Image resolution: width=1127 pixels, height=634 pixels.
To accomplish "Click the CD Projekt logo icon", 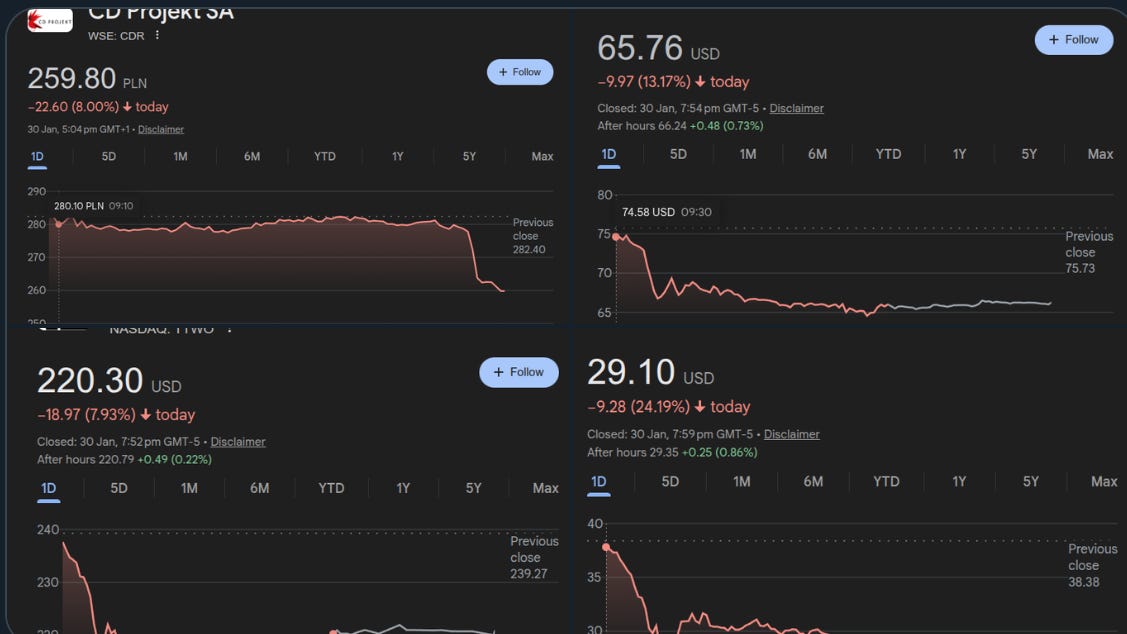I will (50, 21).
